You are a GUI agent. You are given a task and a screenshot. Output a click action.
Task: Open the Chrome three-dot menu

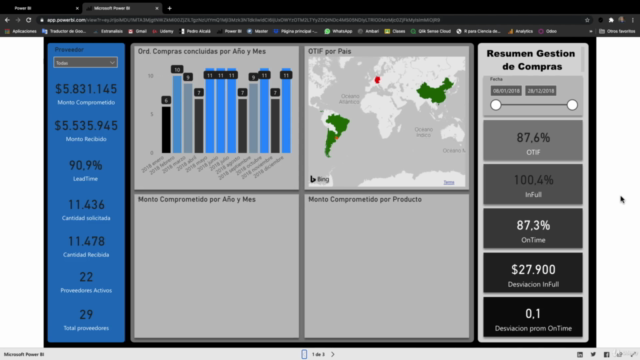(633, 20)
